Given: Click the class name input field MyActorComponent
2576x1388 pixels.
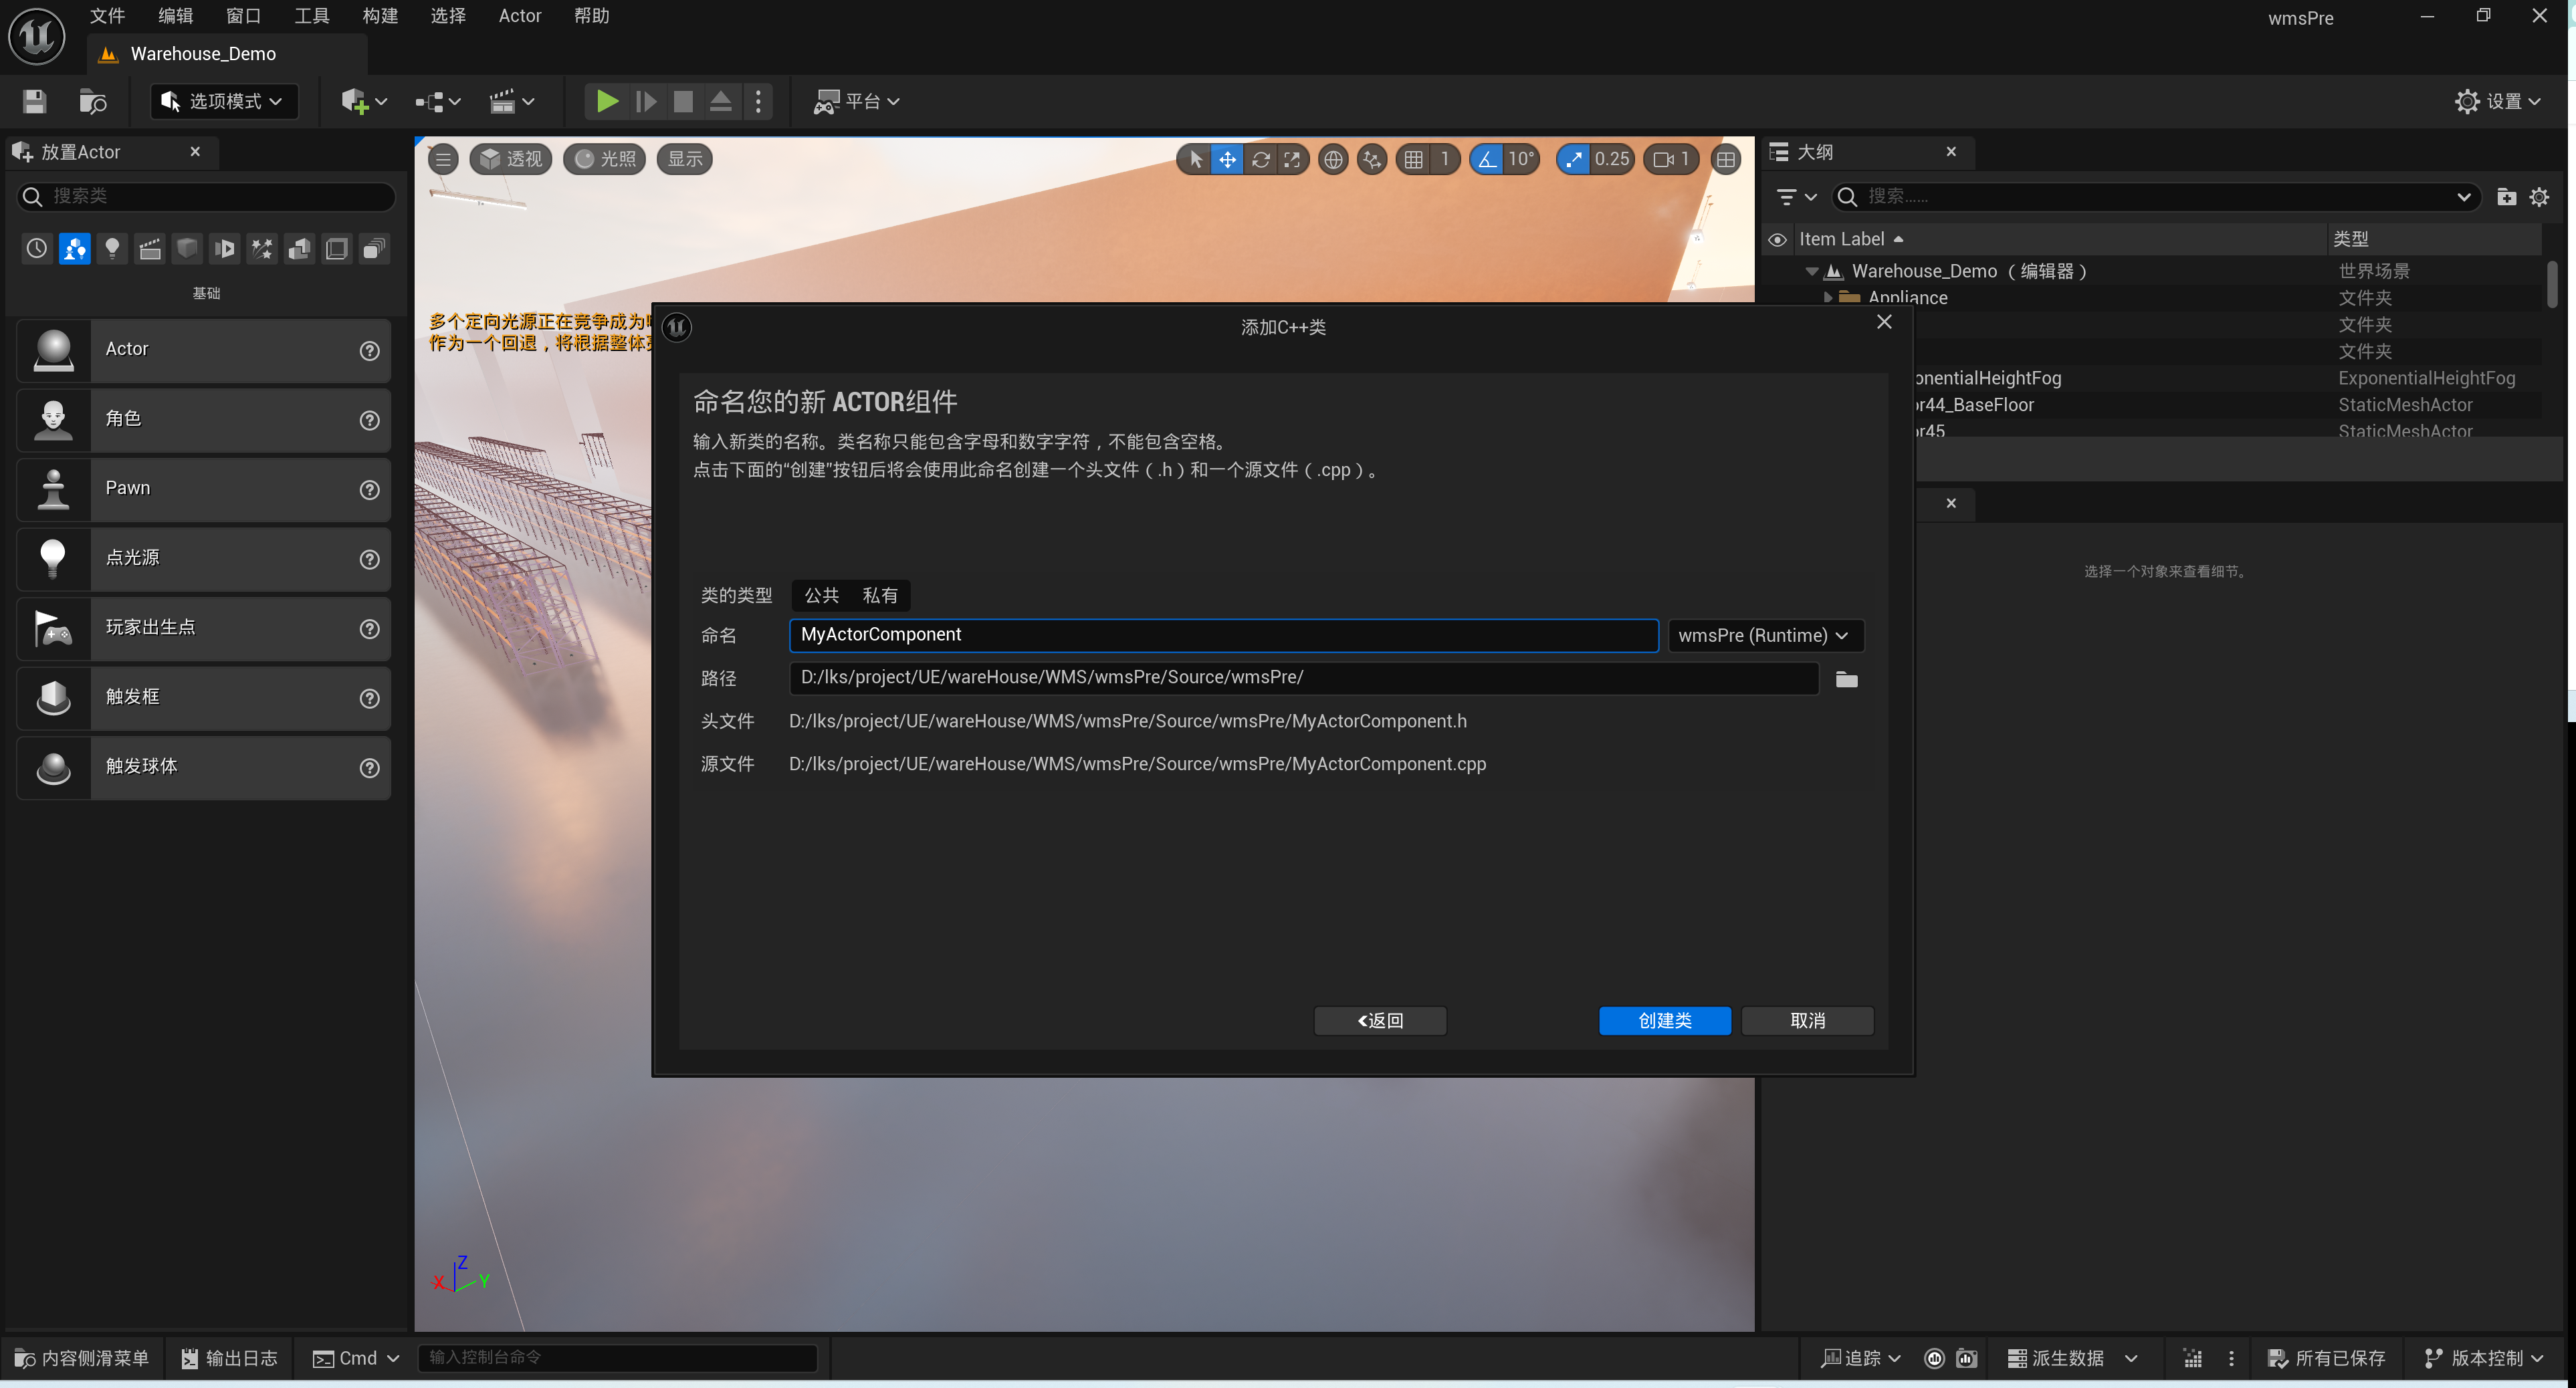Looking at the screenshot, I should click(x=1222, y=635).
